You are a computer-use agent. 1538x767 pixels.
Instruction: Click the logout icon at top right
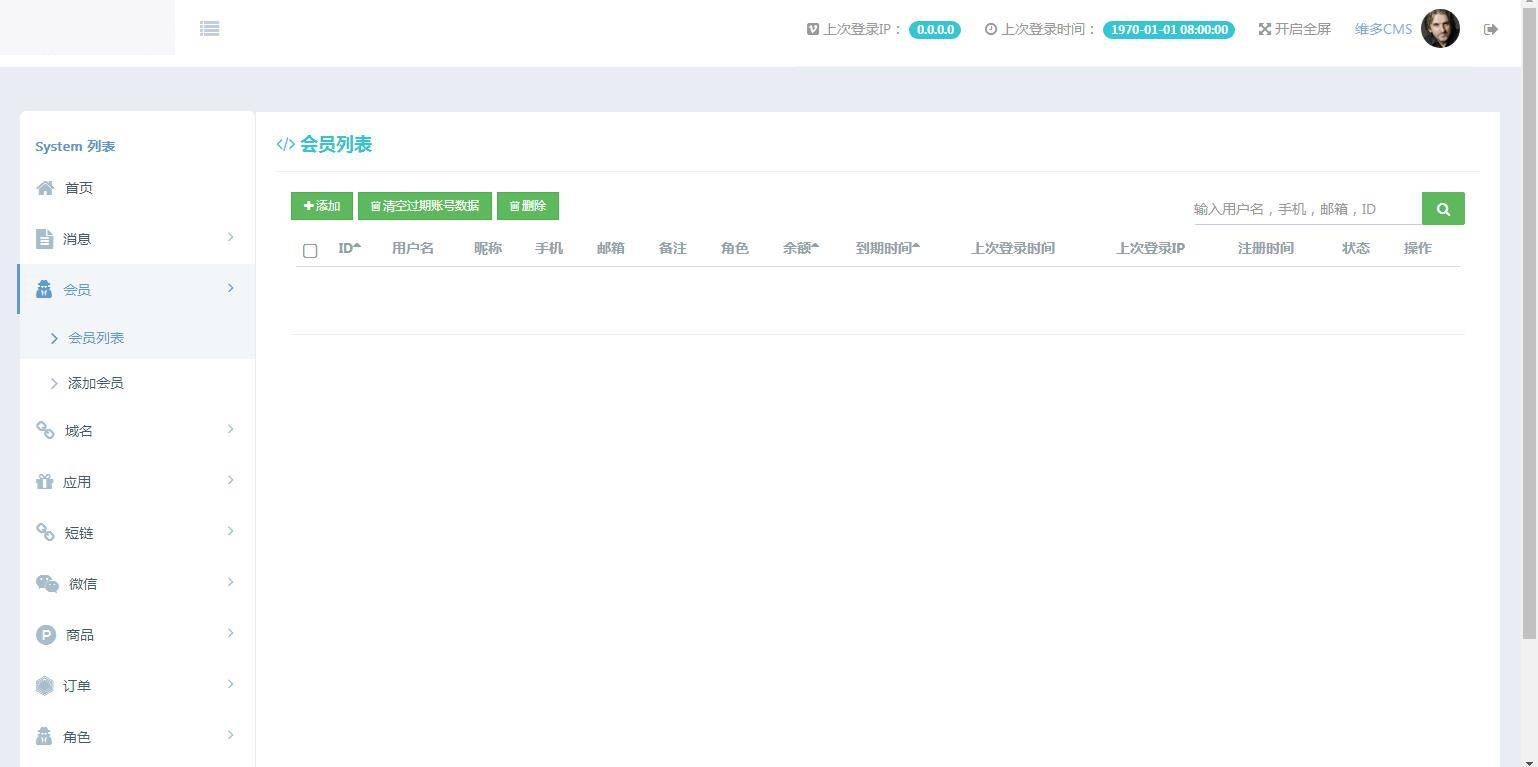[1491, 29]
